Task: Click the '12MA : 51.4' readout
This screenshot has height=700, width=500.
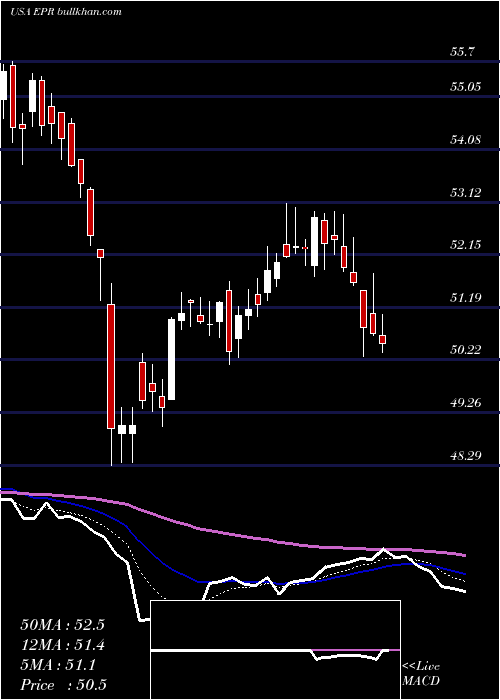Action: point(62,645)
